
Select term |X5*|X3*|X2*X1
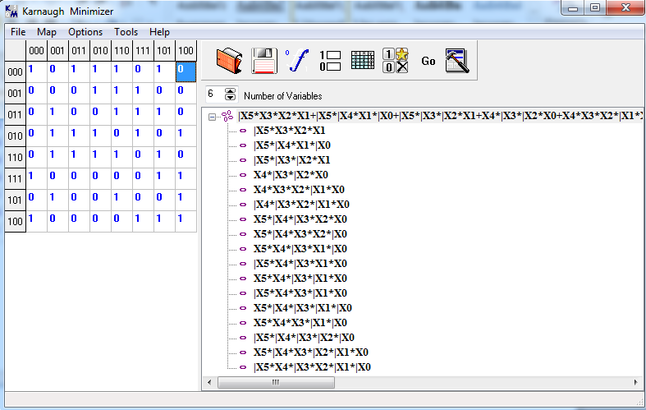[x=292, y=160]
